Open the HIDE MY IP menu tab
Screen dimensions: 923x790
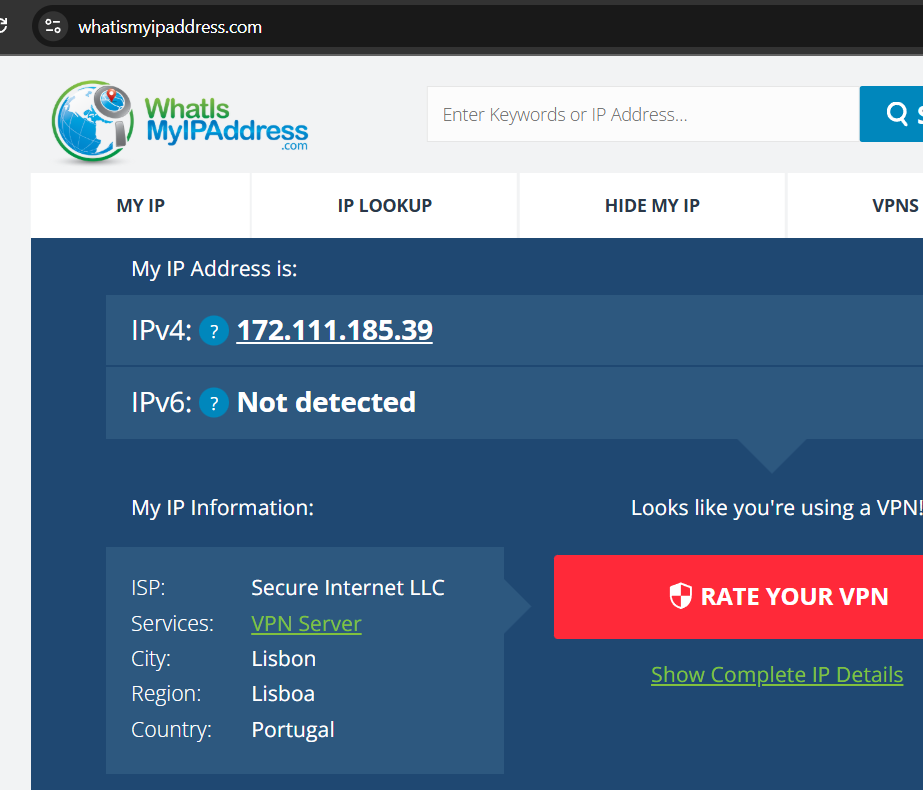coord(652,205)
